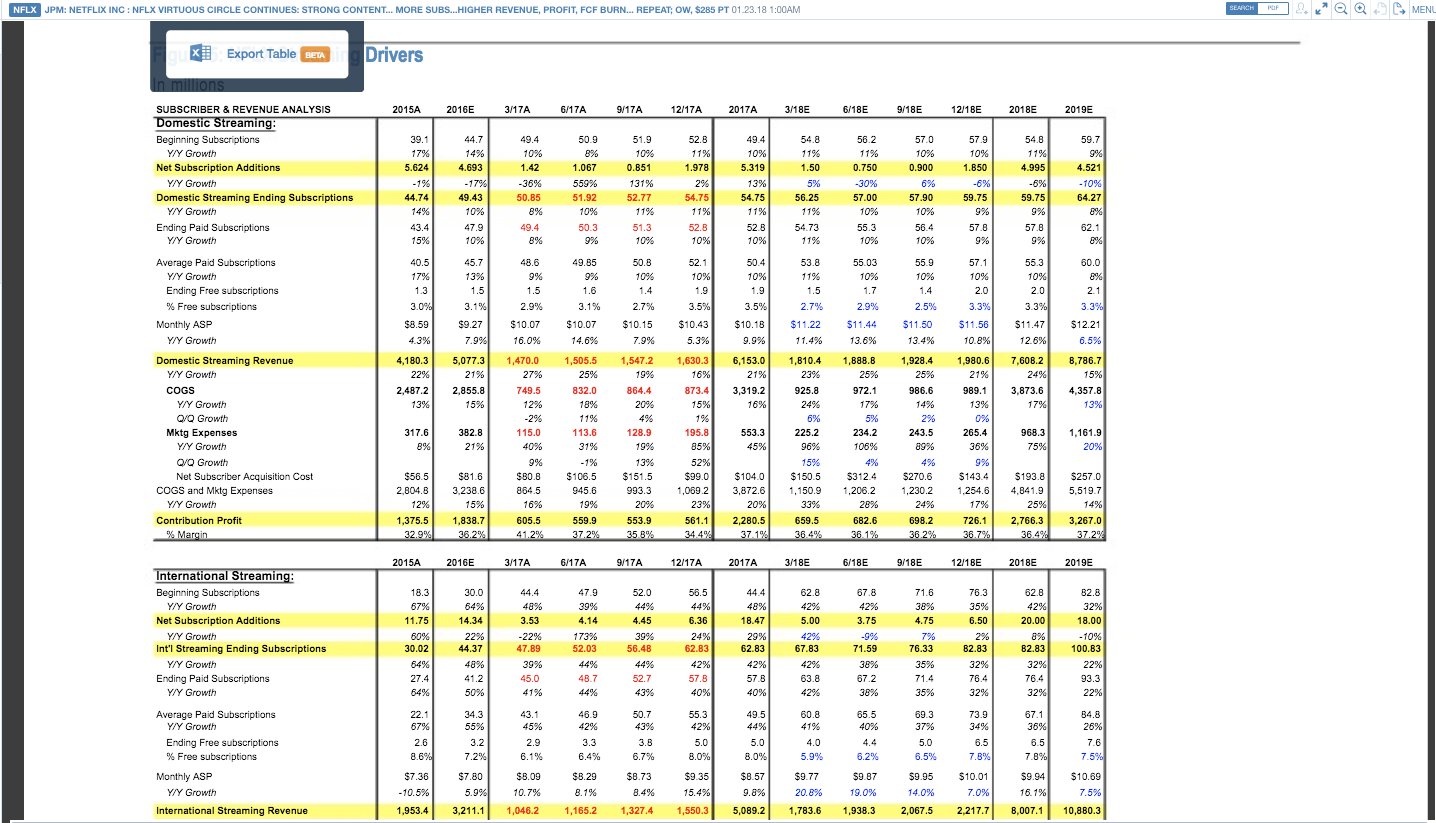Click the 'Int'l Streaming Ending Subscriptions' label
Screen dimensions: 1436x823
[x=241, y=648]
